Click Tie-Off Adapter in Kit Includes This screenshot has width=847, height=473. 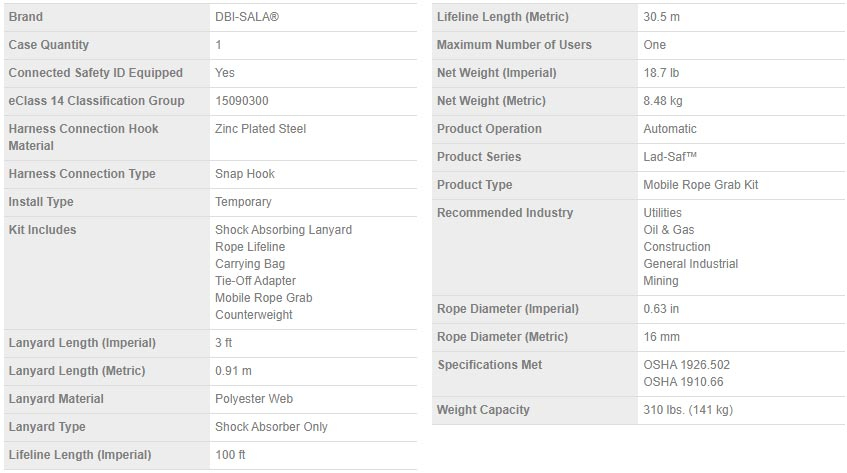256,281
